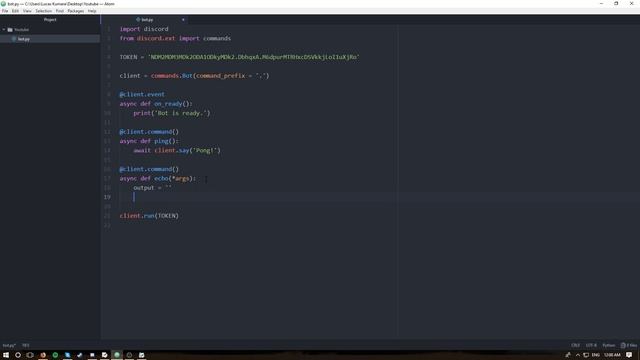640x360 pixels.
Task: Open Steam icon on taskbar
Action: (80, 355)
